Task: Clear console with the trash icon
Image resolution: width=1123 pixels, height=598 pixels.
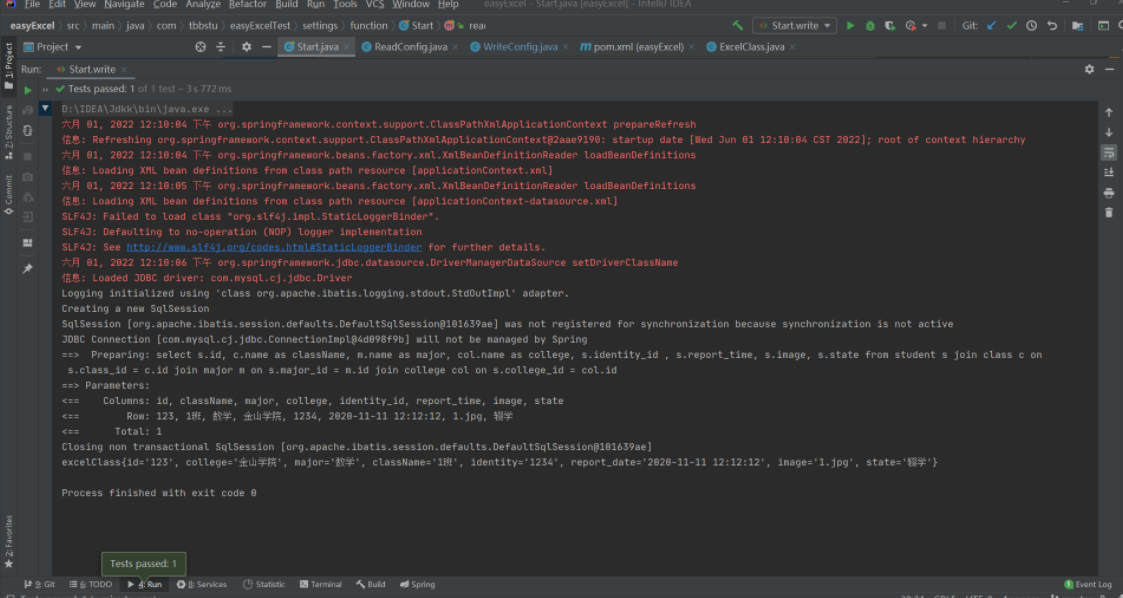Action: [1109, 213]
